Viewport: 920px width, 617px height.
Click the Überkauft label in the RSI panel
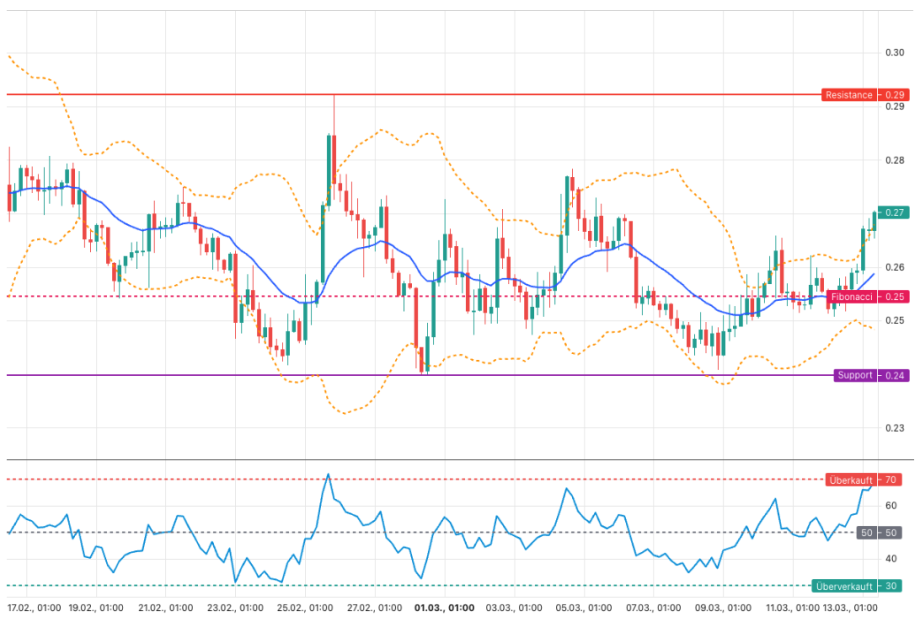[x=852, y=480]
